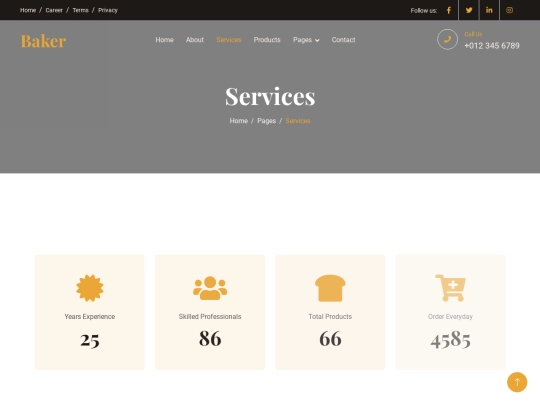Screen dimensions: 540x405
Task: Select About in main navigation
Action: tap(195, 40)
